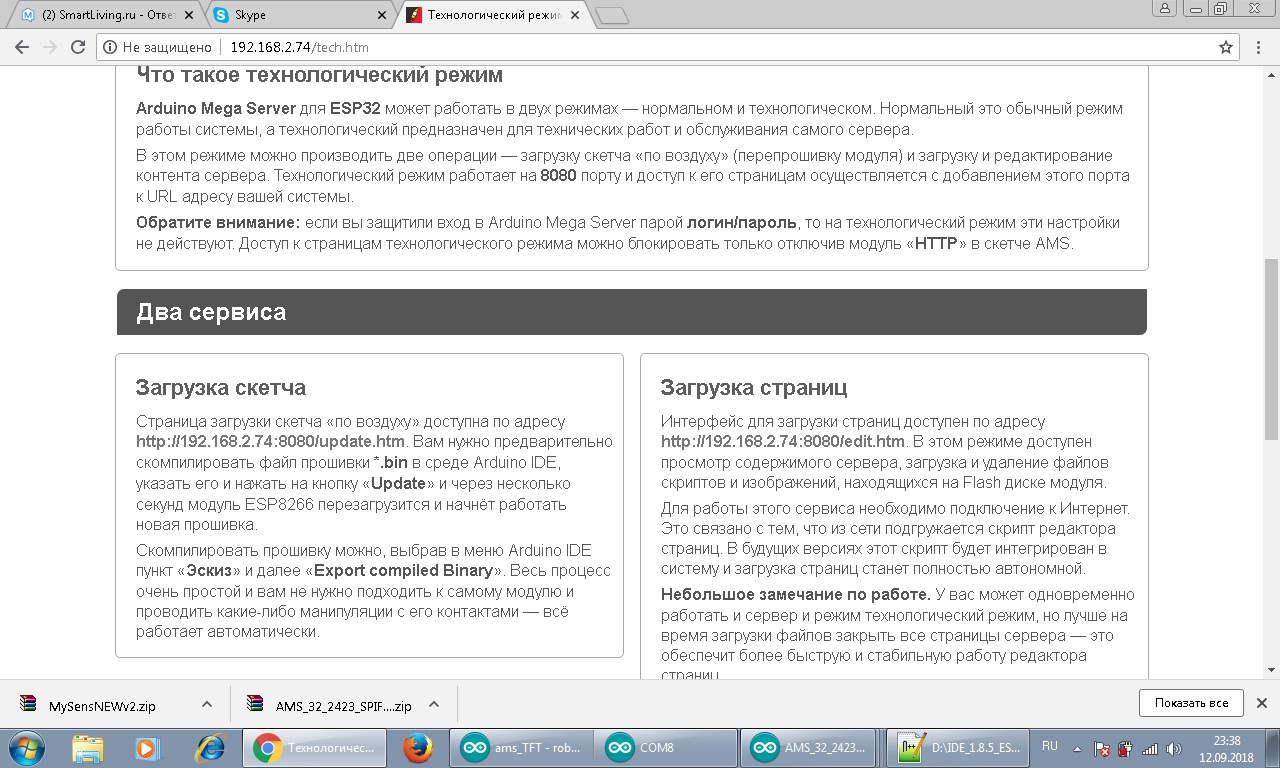This screenshot has height=768, width=1280.
Task: Switch to the ams_TFT Arduino window
Action: 521,747
